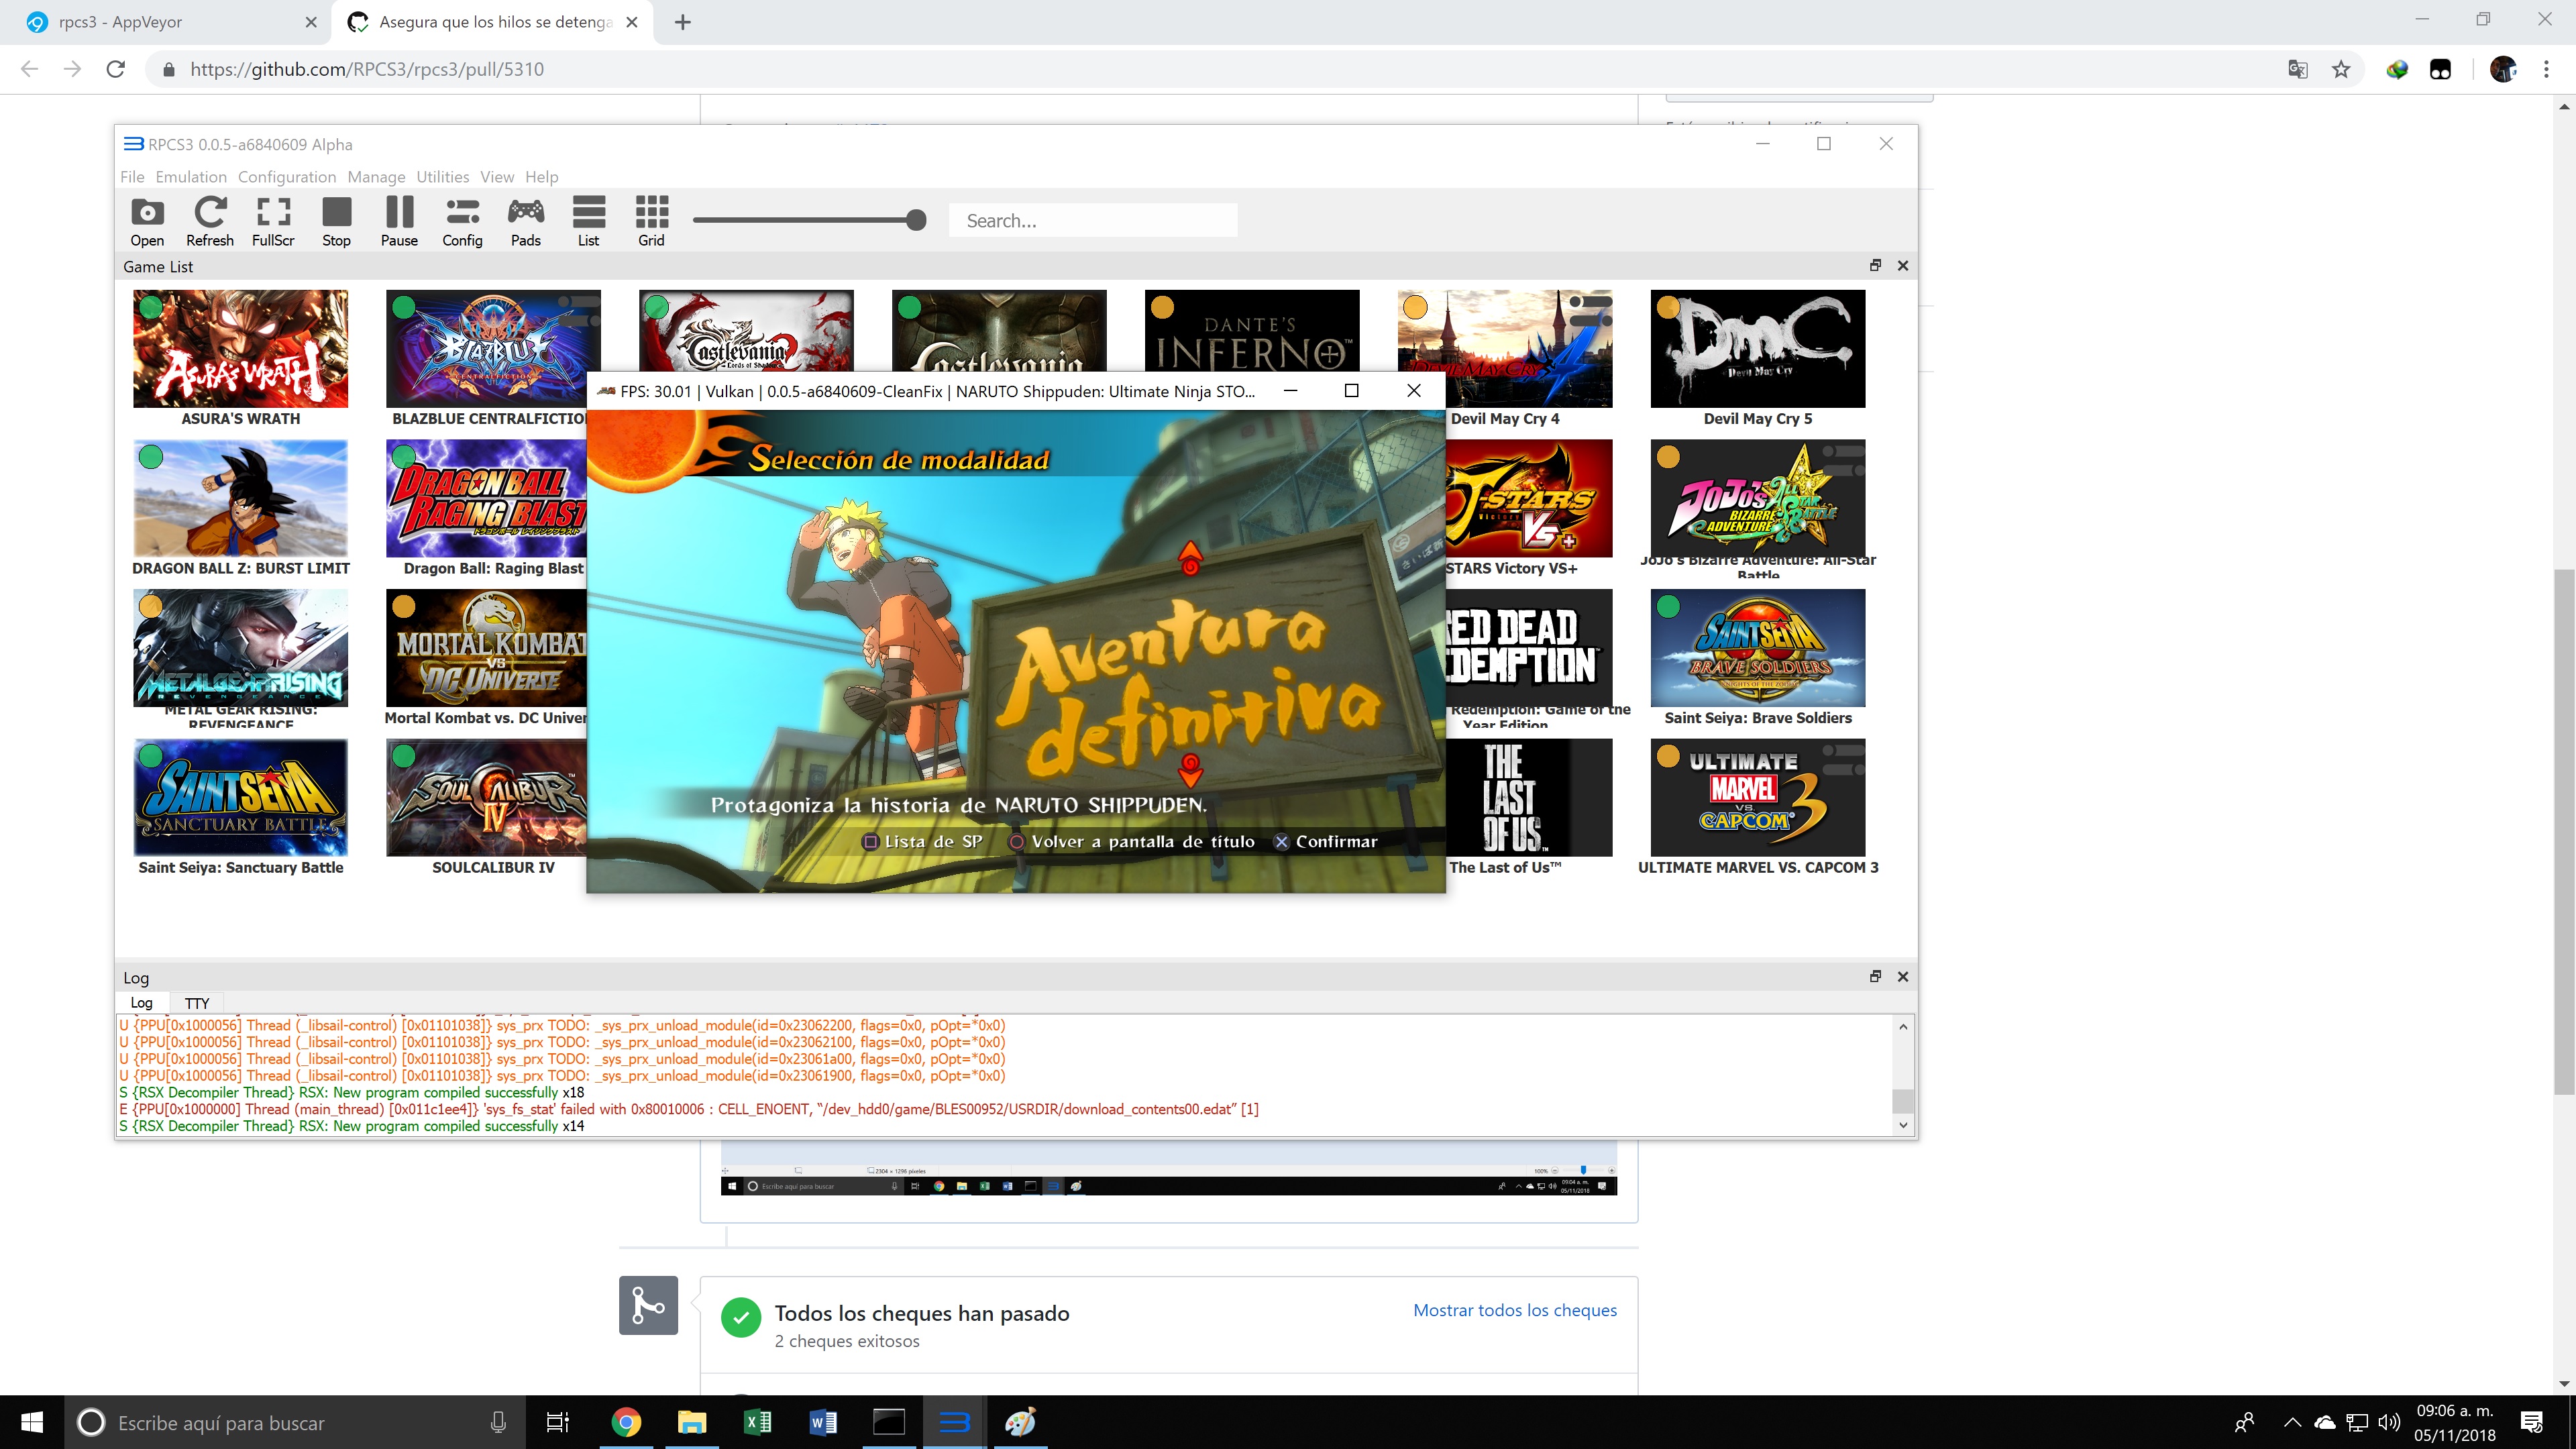Undock the Log panel
Image resolution: width=2576 pixels, height=1449 pixels.
pyautogui.click(x=1875, y=977)
